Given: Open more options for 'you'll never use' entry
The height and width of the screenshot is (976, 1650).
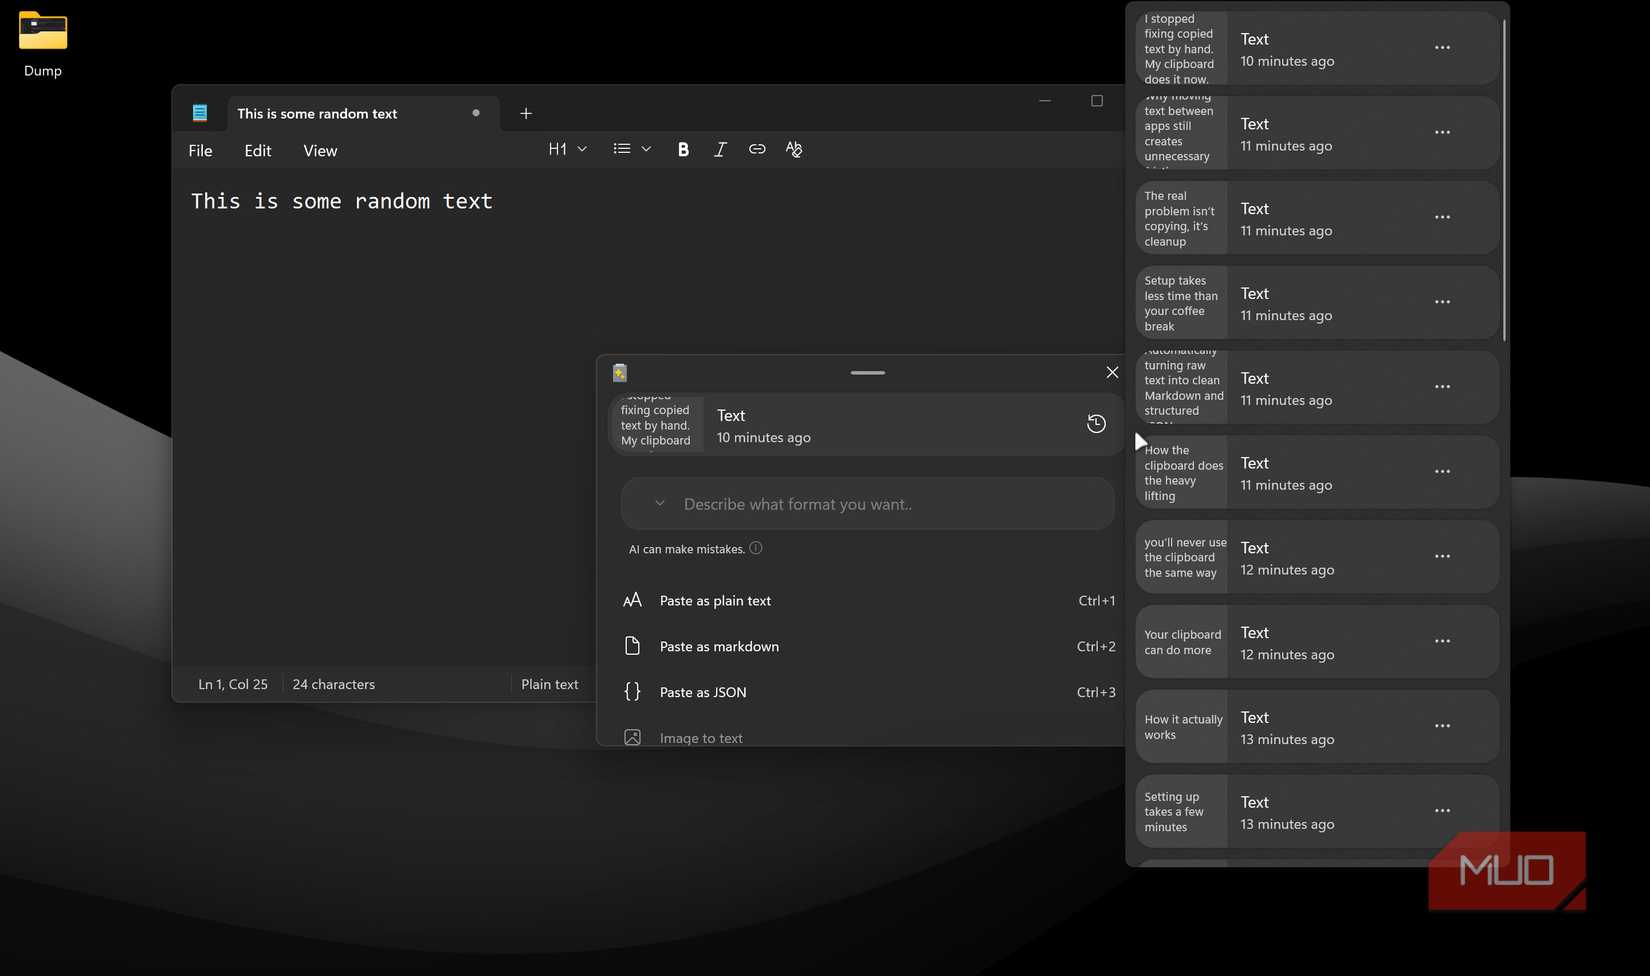Looking at the screenshot, I should click(1442, 557).
